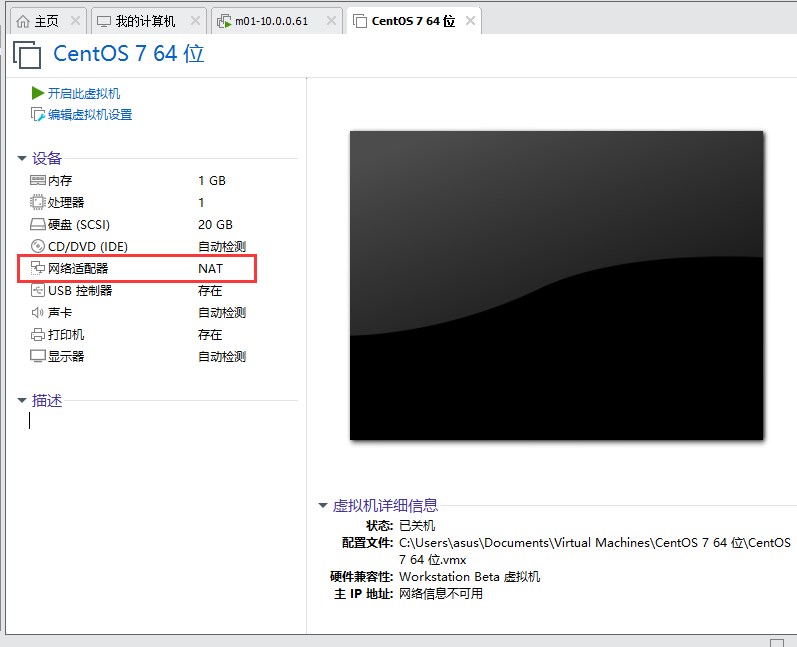Viewport: 797px width, 647px height.
Task: Click the network adapter (网络适配器) icon
Action: tap(38, 268)
